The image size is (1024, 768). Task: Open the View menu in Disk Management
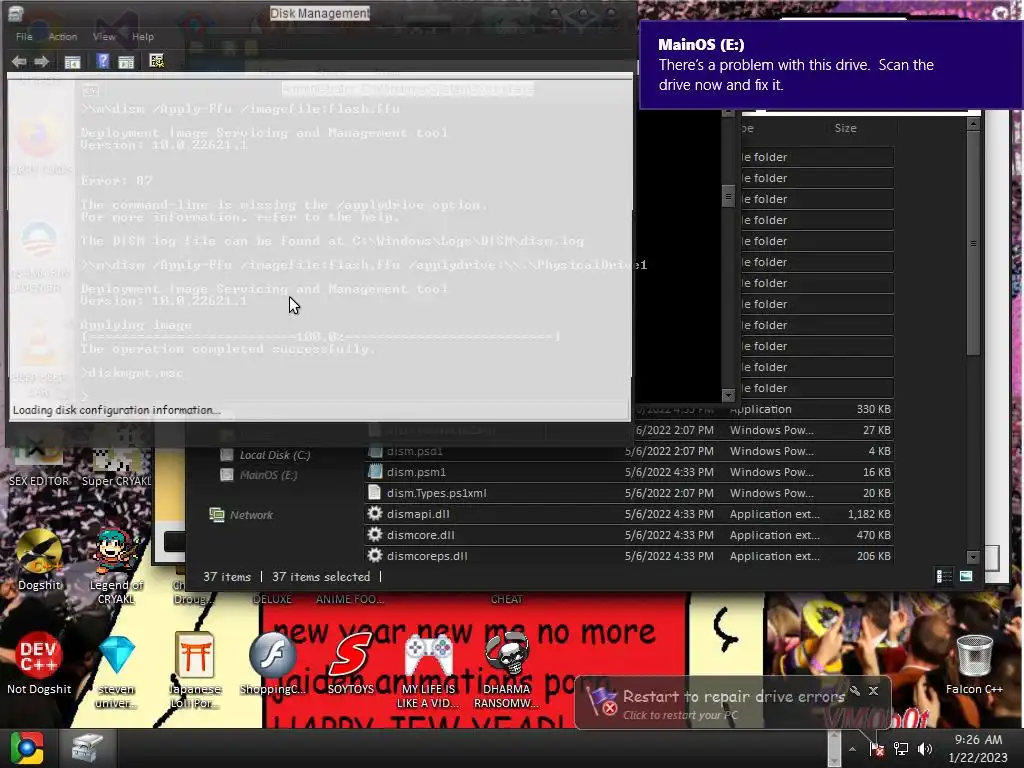(104, 37)
